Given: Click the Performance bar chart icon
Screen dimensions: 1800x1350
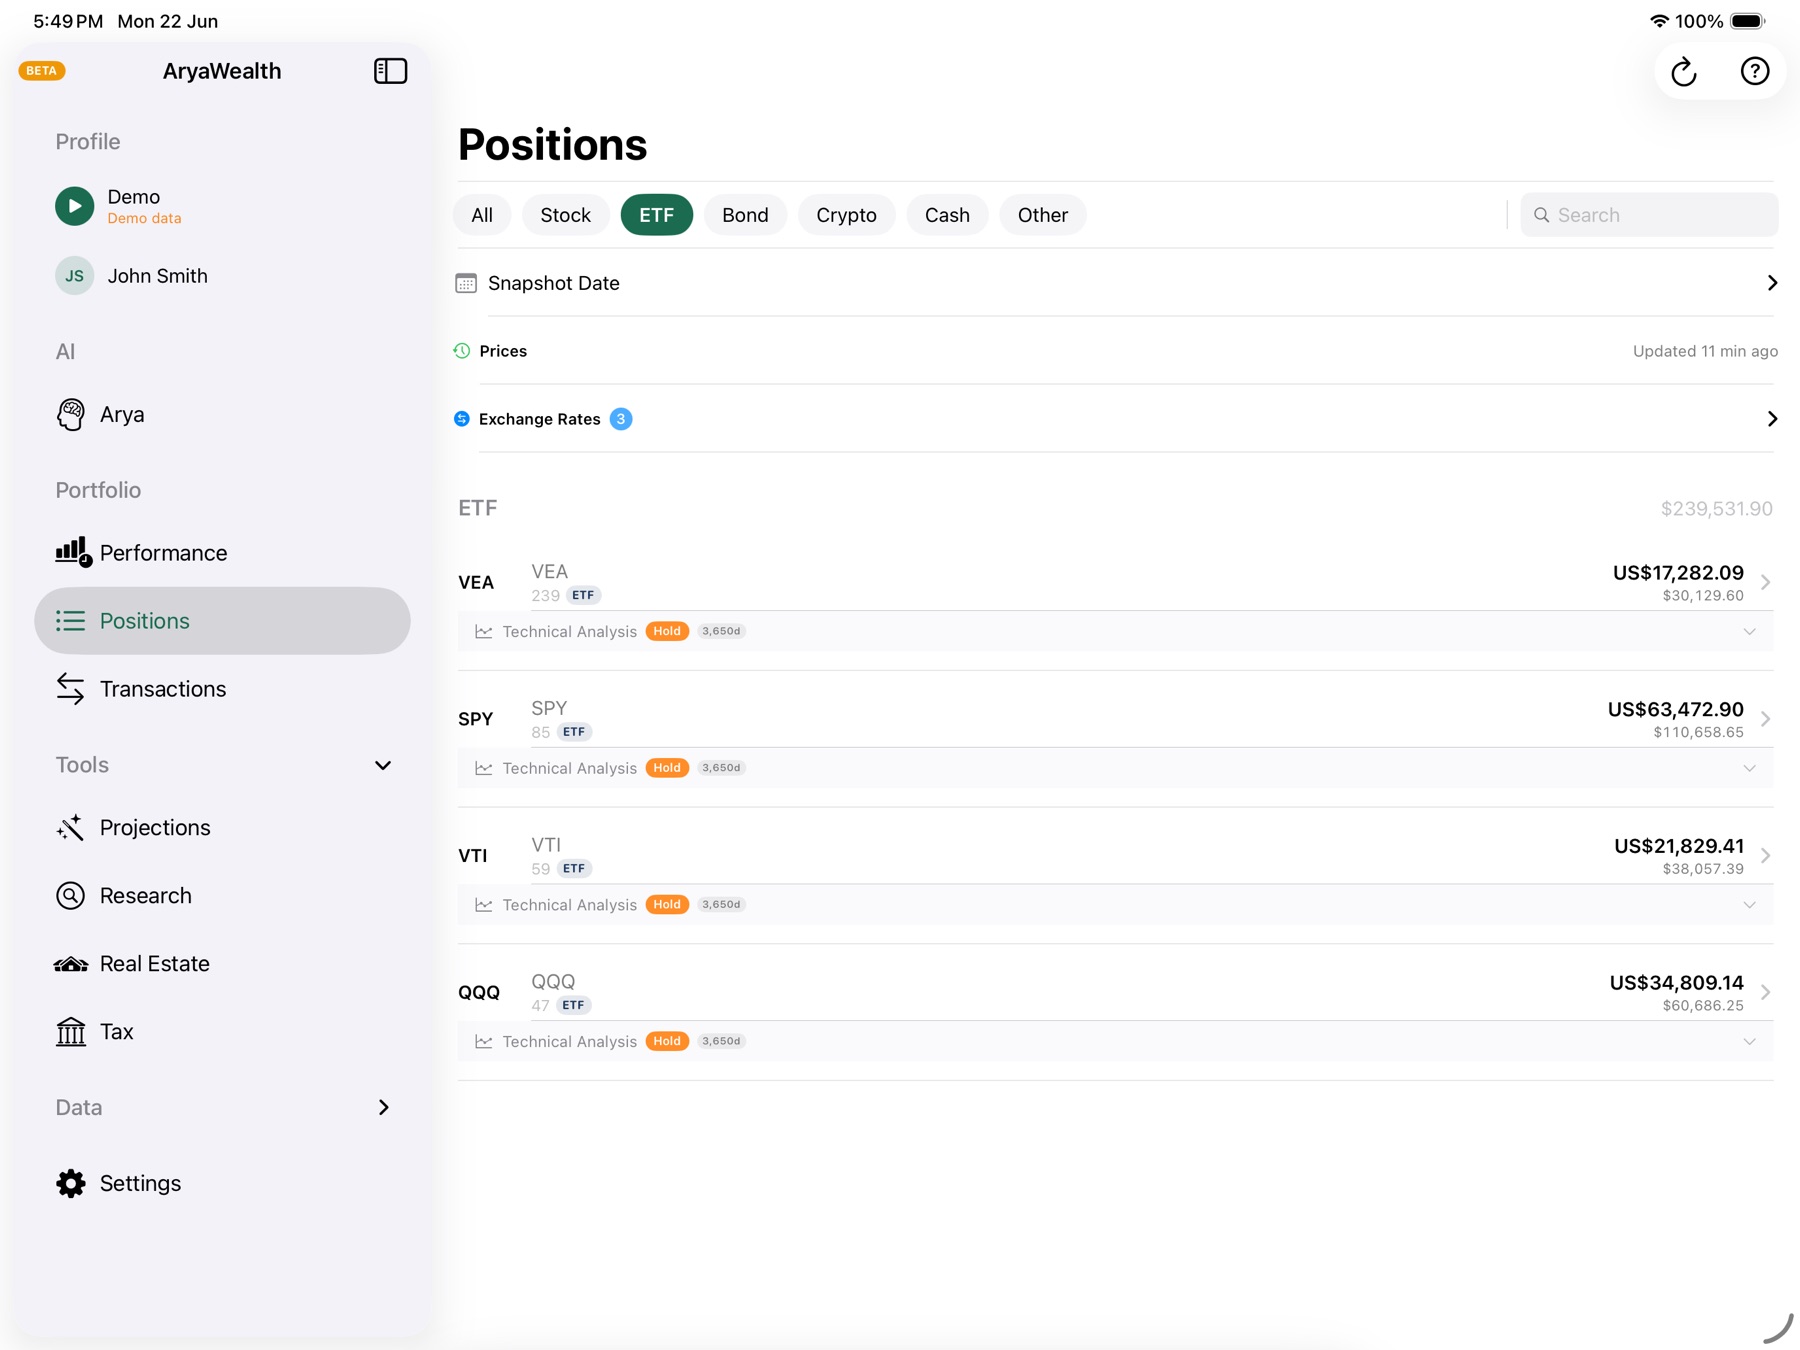Looking at the screenshot, I should click(x=72, y=552).
